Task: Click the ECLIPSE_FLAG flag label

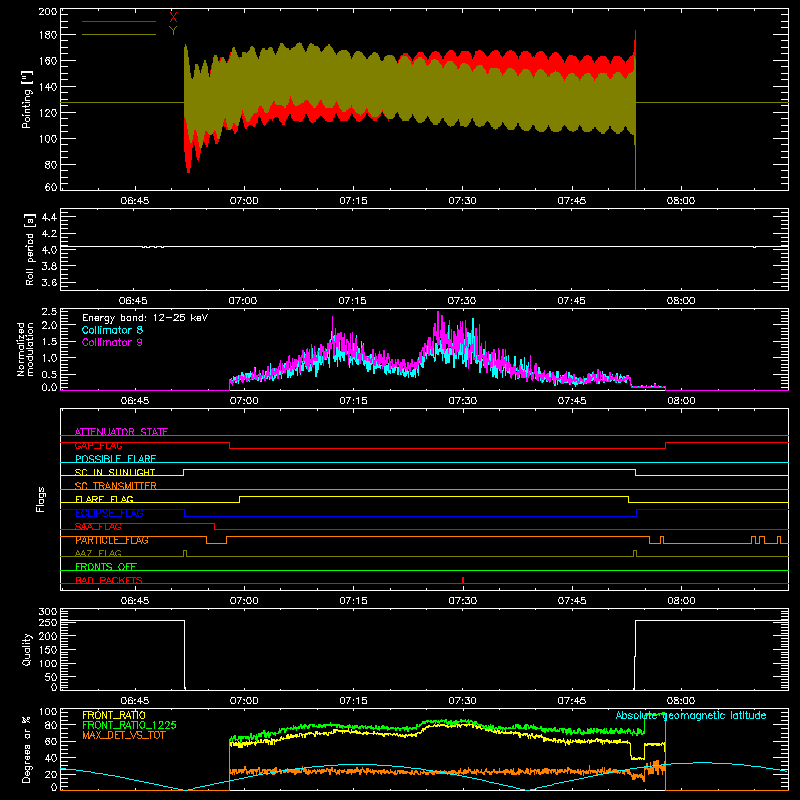Action: [109, 513]
